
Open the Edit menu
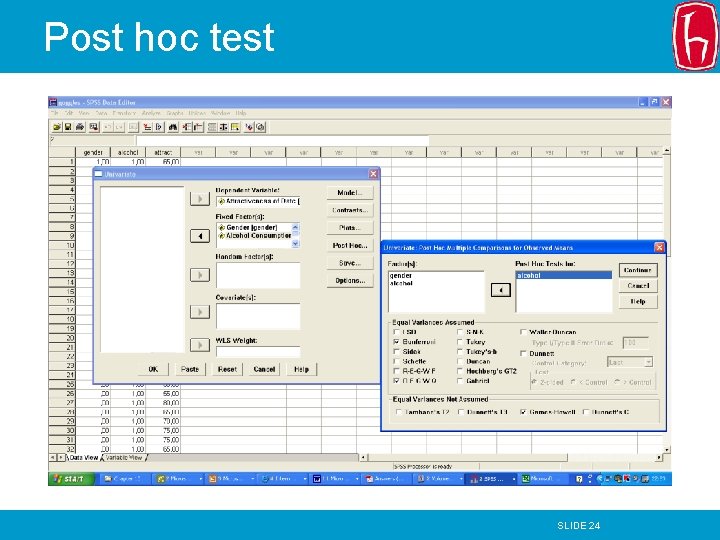coord(69,113)
